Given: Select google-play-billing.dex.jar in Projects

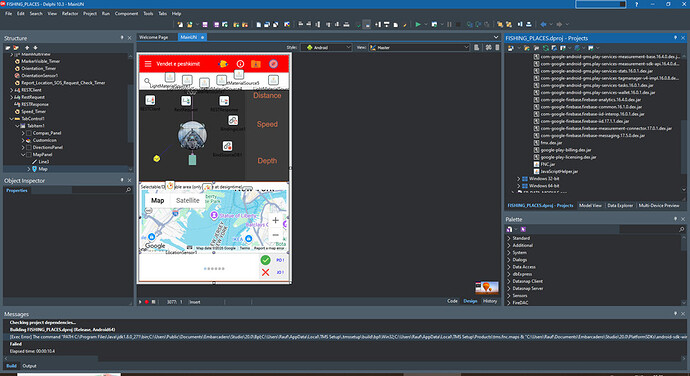Looking at the screenshot, I should (x=565, y=150).
